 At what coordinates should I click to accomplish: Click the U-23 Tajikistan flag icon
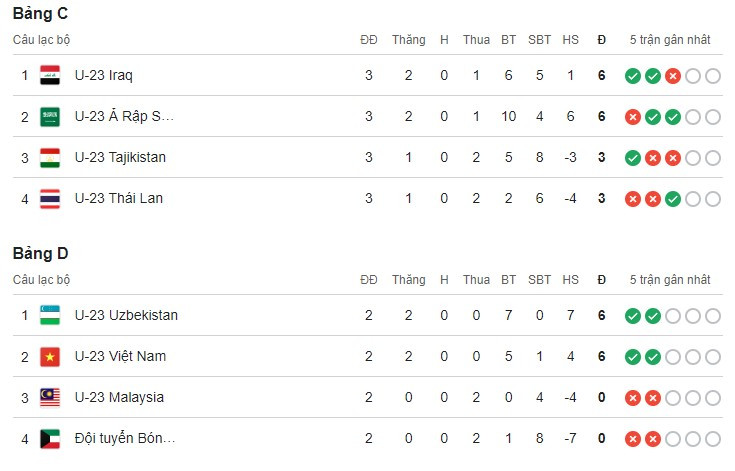pos(50,157)
